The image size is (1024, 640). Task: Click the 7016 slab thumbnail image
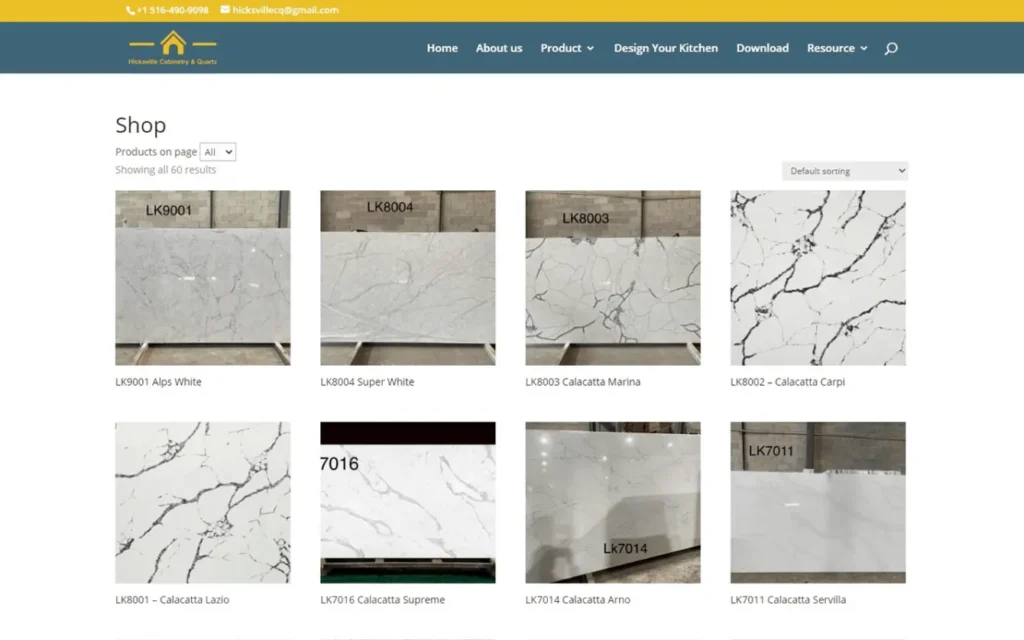pos(408,502)
